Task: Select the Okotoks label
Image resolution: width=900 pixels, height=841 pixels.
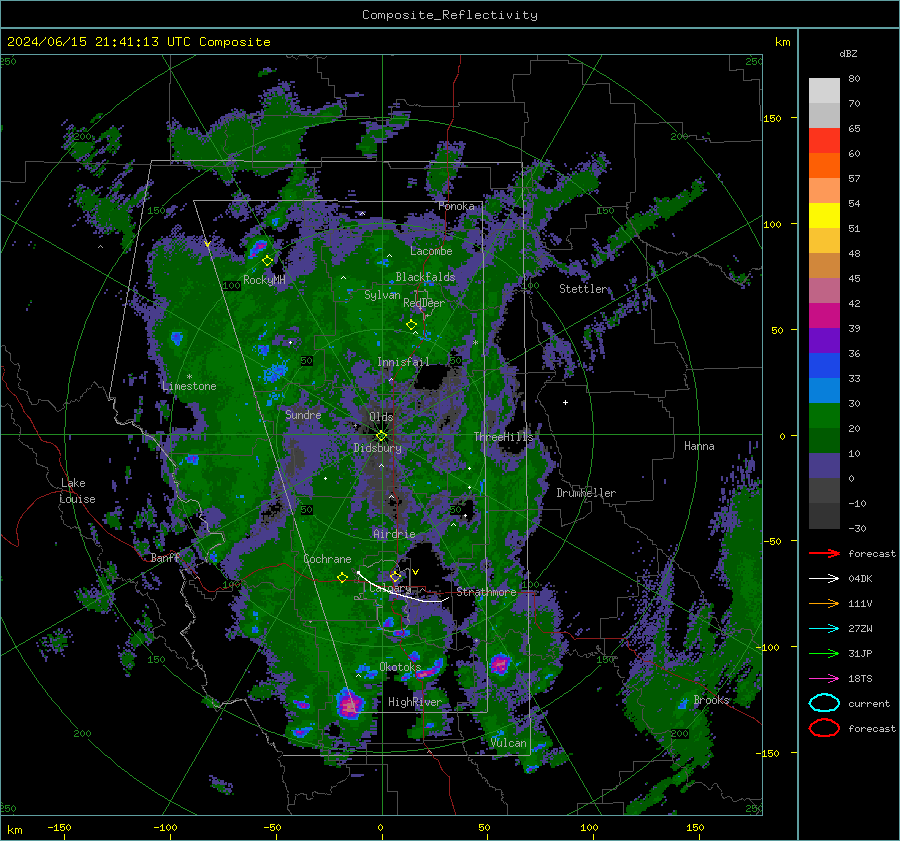Action: (400, 667)
